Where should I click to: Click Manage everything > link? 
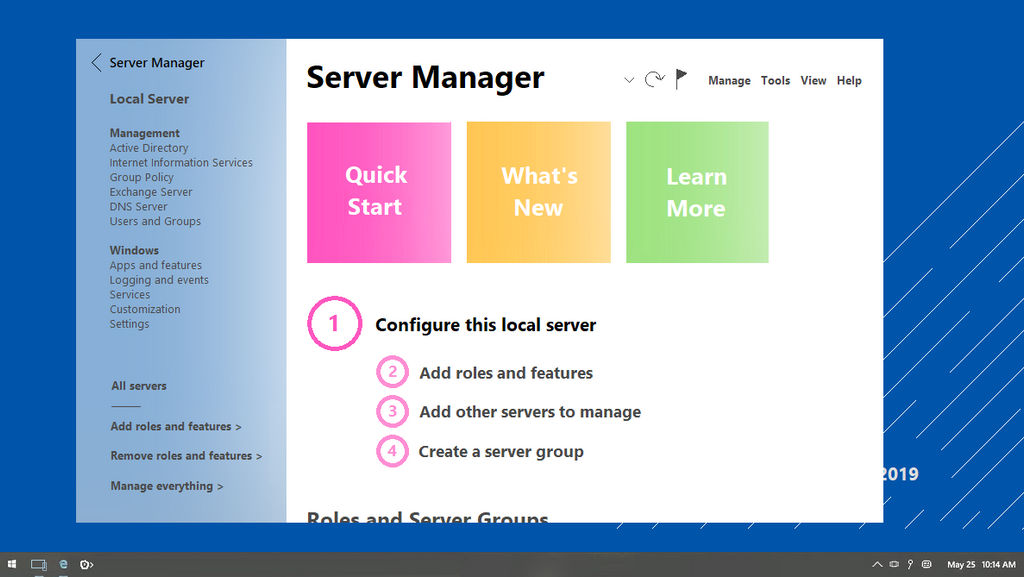click(167, 486)
